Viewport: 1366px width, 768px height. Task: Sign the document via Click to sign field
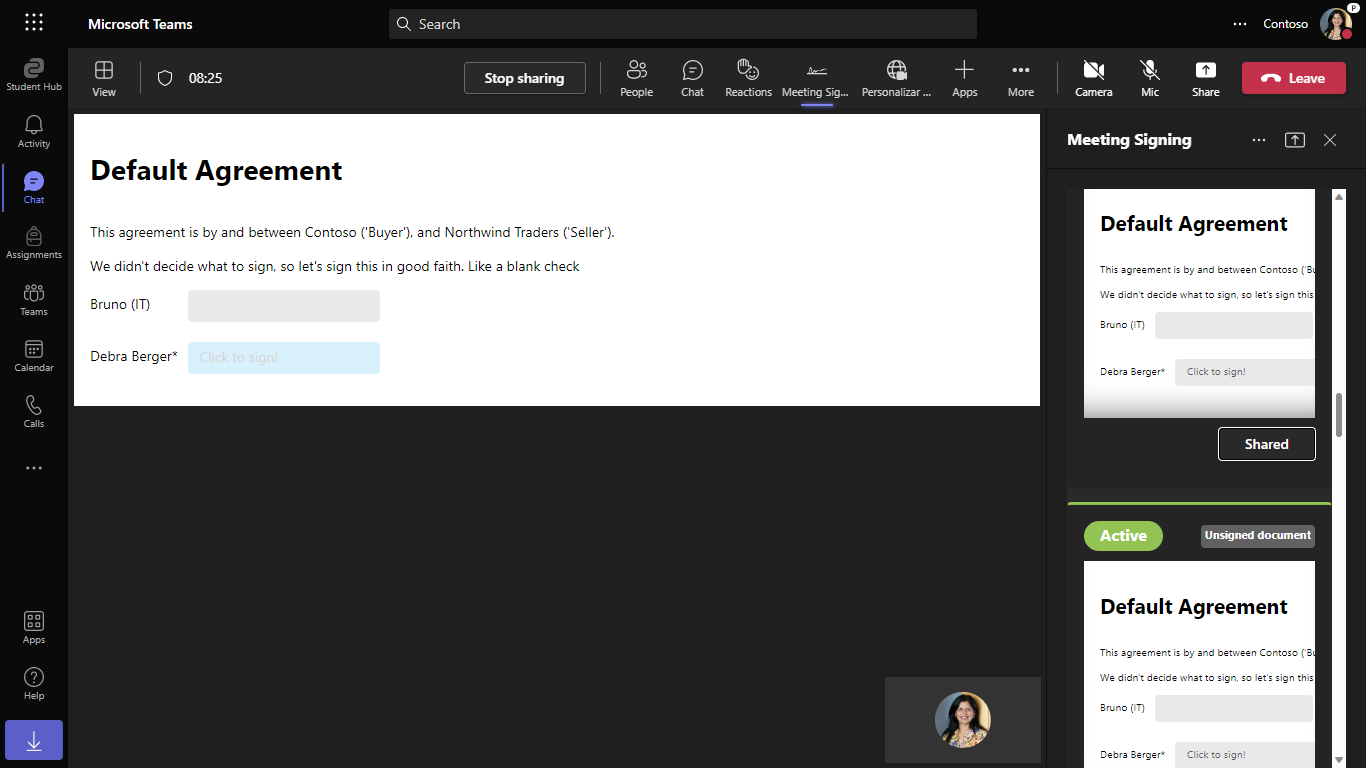point(283,357)
